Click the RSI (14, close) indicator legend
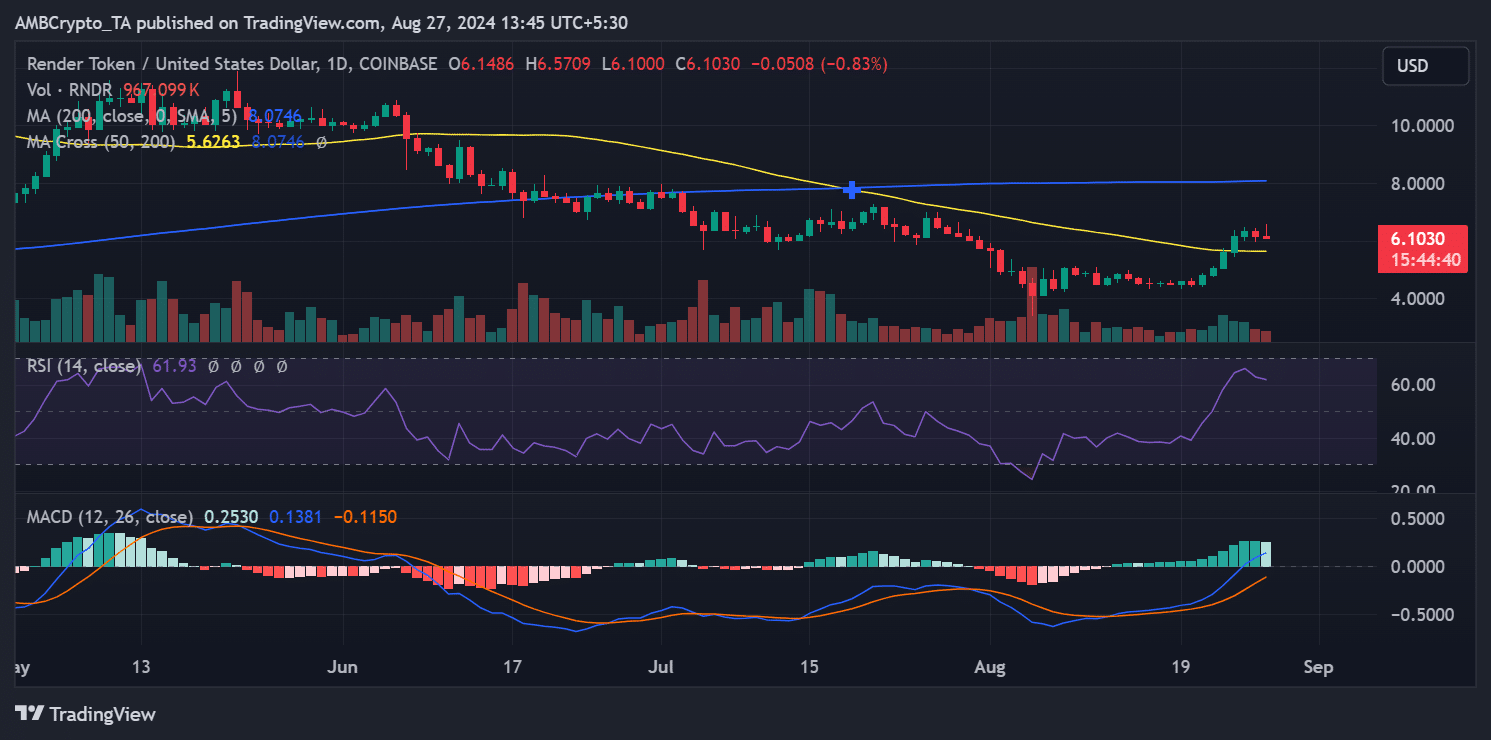This screenshot has height=740, width=1491. coord(84,367)
